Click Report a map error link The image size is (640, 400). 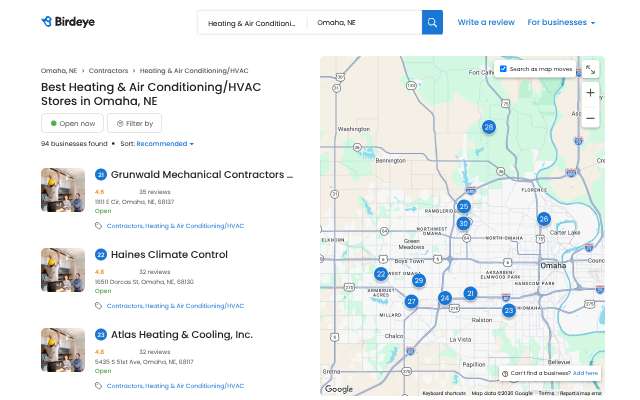581,393
